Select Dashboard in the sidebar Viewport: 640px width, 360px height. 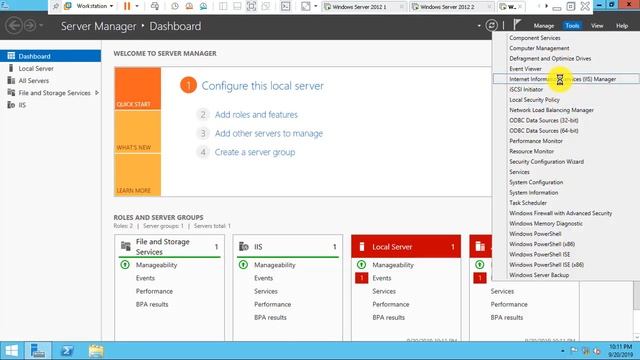(51, 56)
